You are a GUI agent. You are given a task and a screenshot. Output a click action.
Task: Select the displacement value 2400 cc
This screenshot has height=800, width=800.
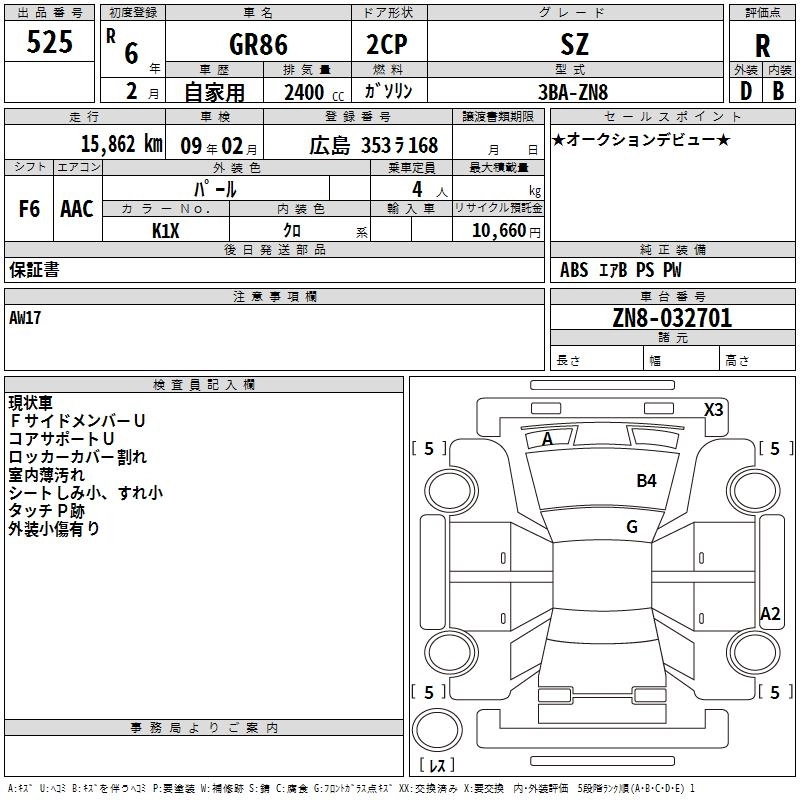pos(314,92)
